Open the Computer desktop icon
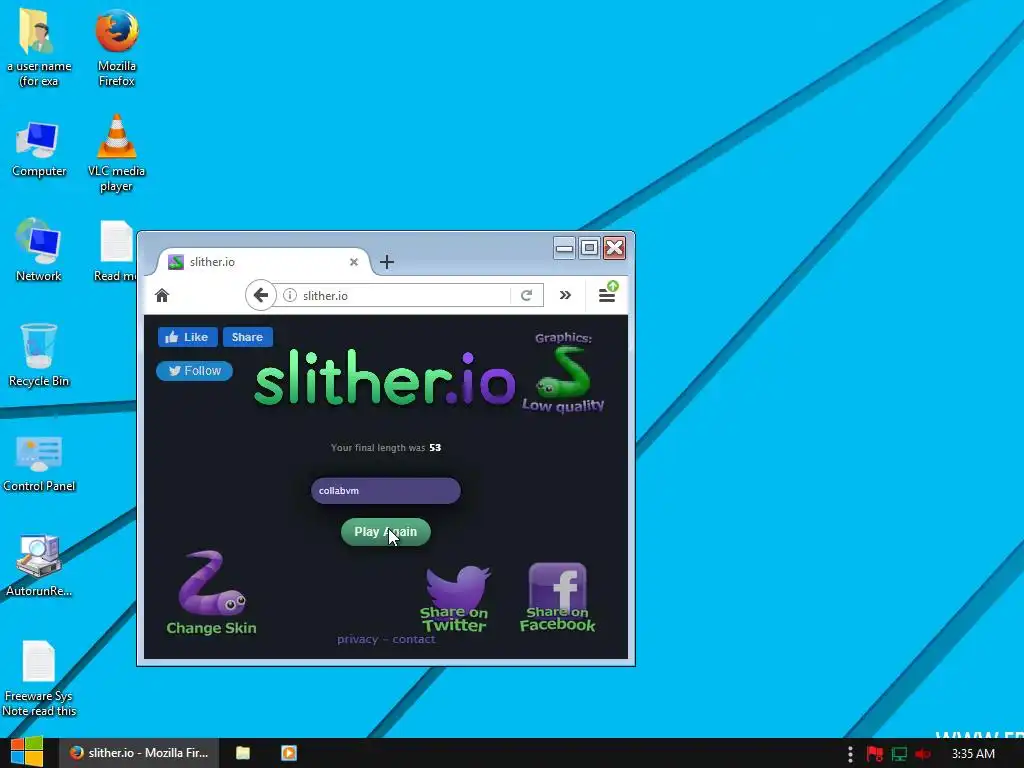 tap(39, 150)
